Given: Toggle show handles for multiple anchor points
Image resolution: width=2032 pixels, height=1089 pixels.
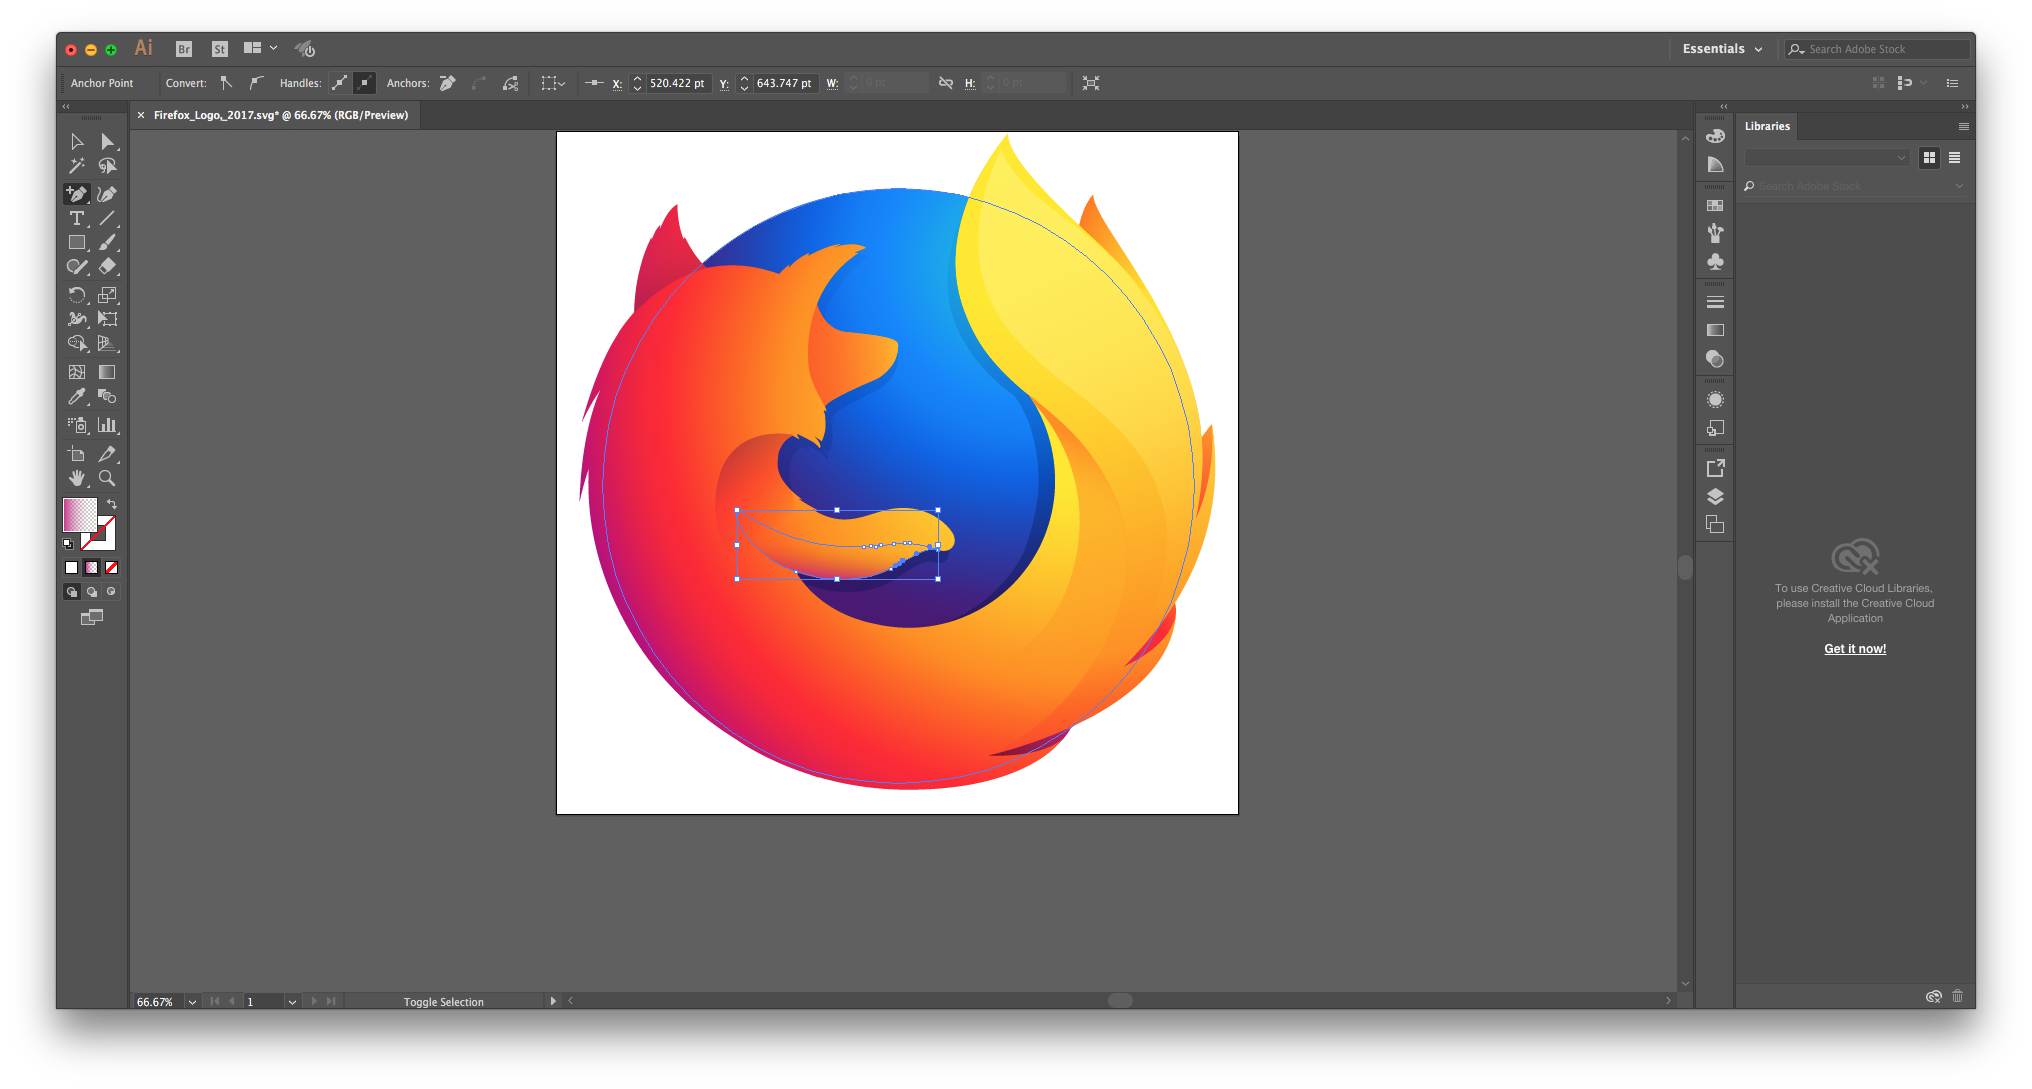Looking at the screenshot, I should pos(340,83).
